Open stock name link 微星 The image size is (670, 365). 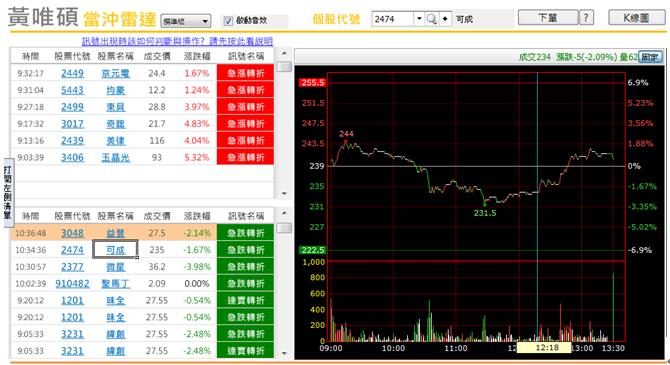pyautogui.click(x=115, y=267)
